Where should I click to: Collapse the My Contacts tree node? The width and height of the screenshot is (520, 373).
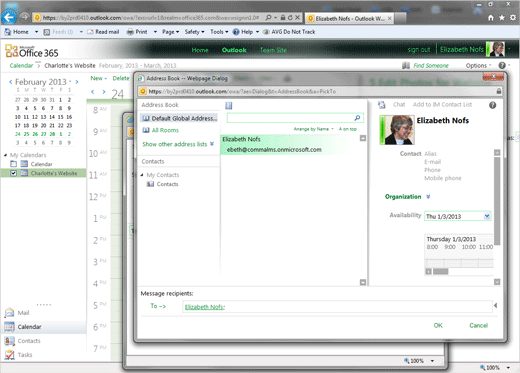142,175
